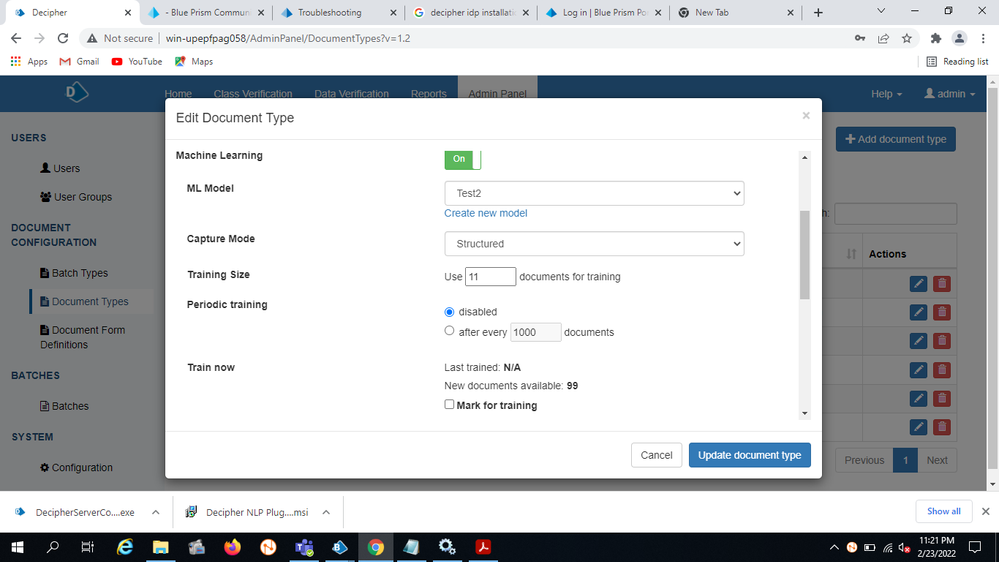
Task: Click the browser reload icon
Action: [62, 38]
